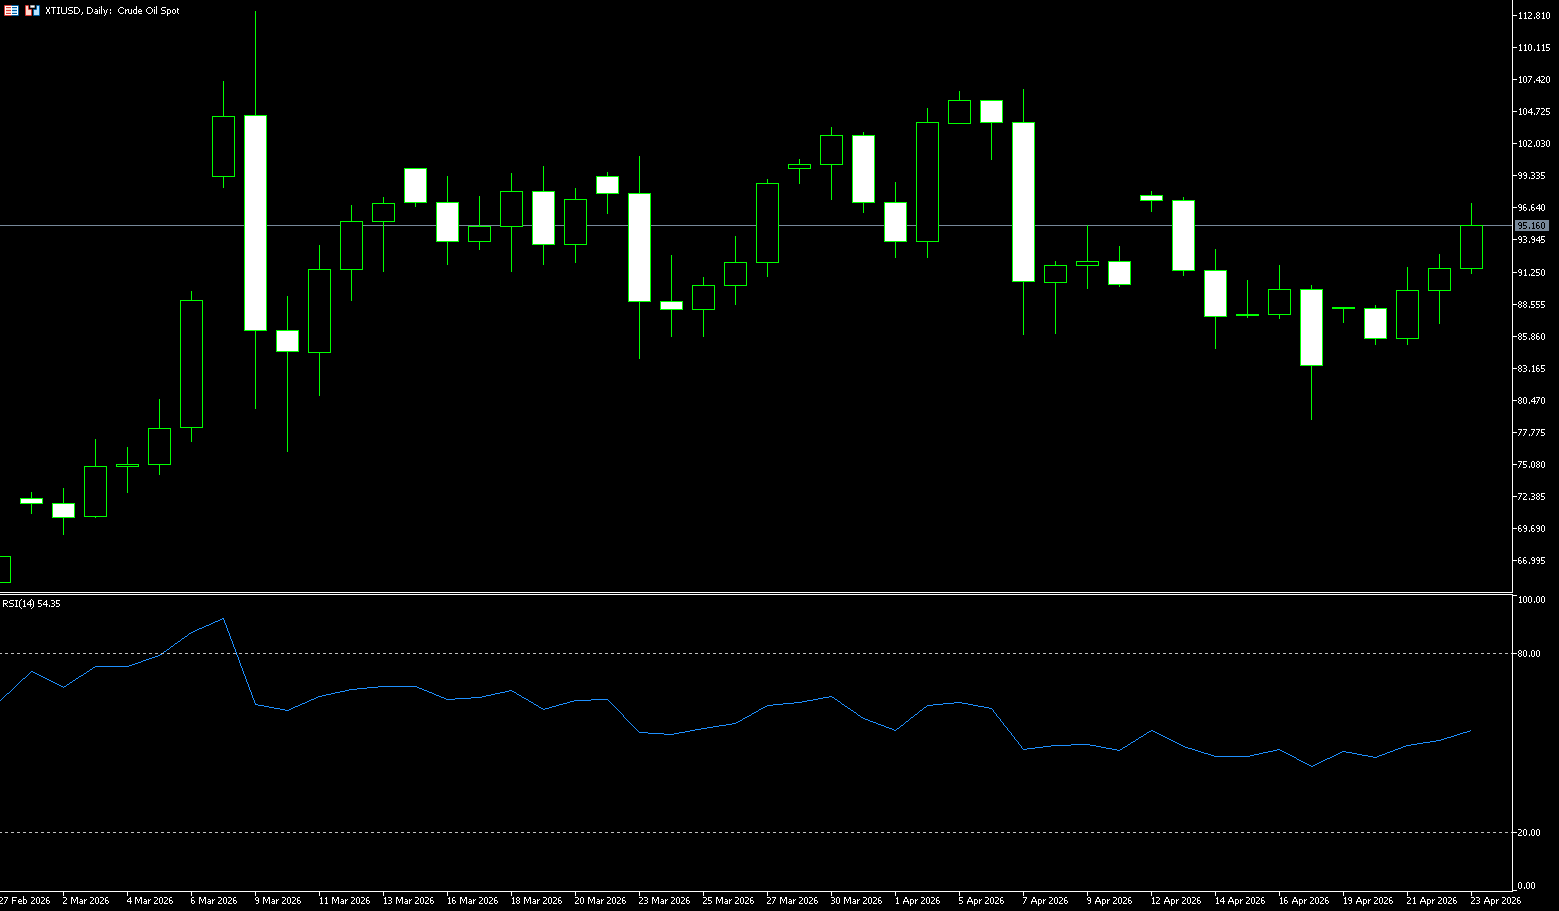Click the 66.995 label on price axis
1559x911 pixels.
1531,561
